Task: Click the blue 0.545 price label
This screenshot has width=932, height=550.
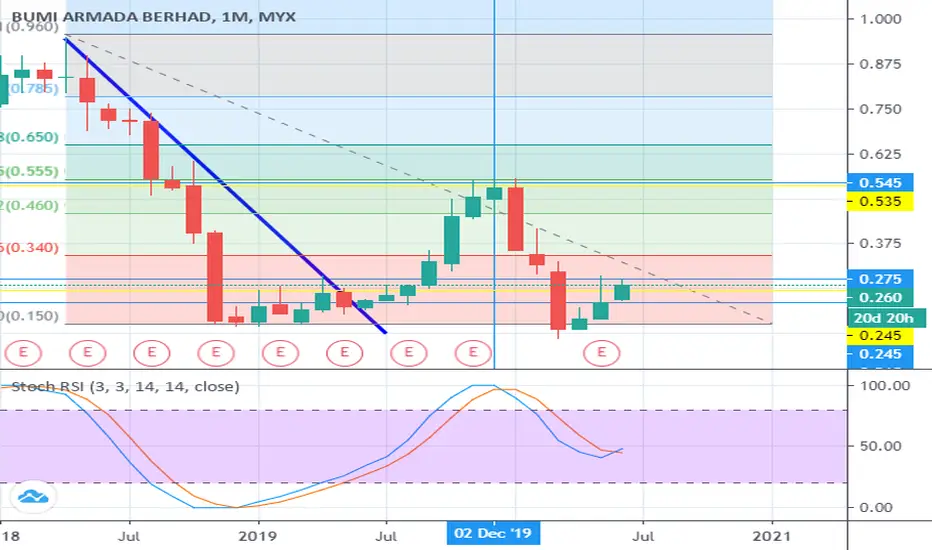Action: [880, 183]
